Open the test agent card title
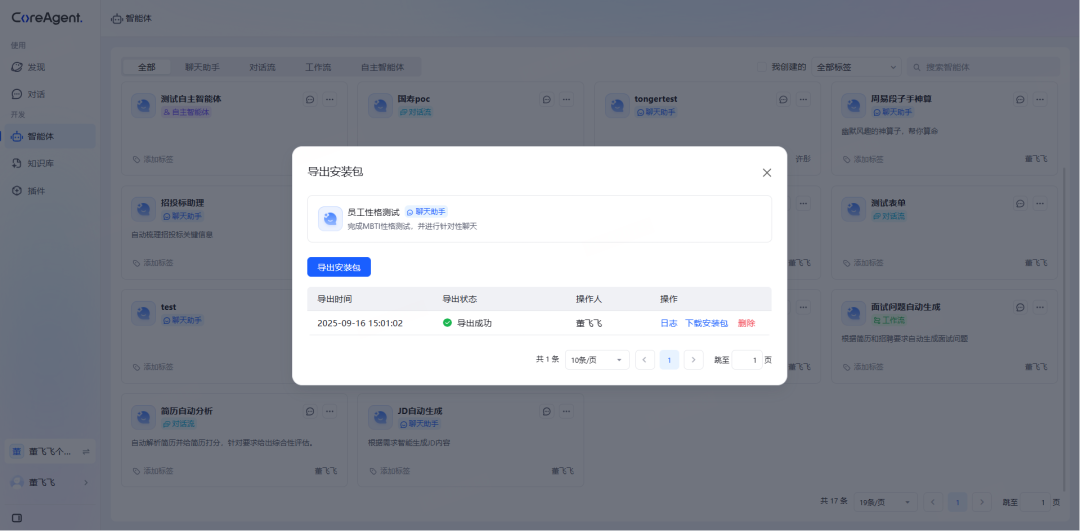Image resolution: width=1080 pixels, height=531 pixels. 169,307
